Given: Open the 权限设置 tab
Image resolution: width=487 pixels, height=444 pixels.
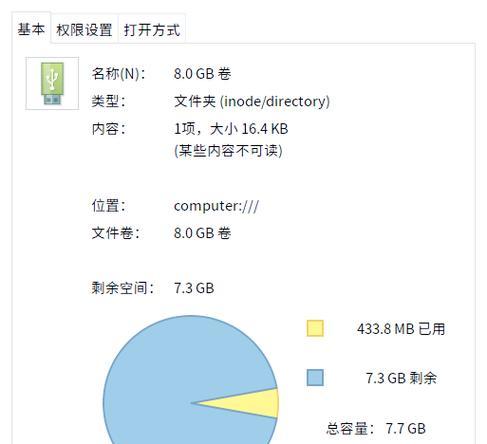Looking at the screenshot, I should tap(84, 30).
